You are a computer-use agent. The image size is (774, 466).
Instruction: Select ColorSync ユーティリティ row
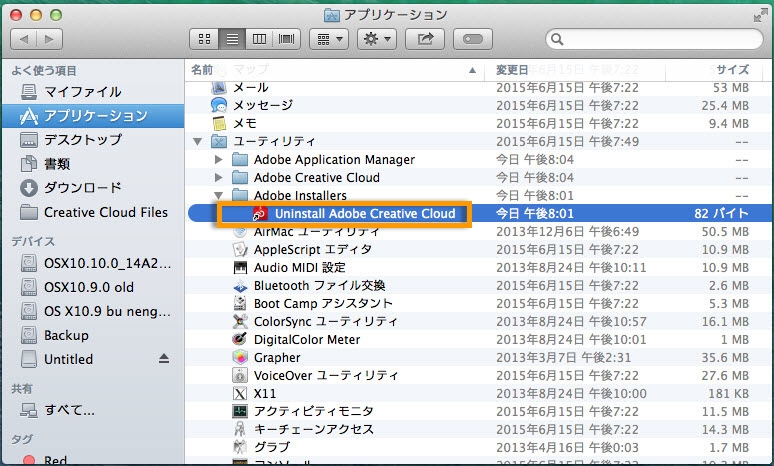(479, 322)
